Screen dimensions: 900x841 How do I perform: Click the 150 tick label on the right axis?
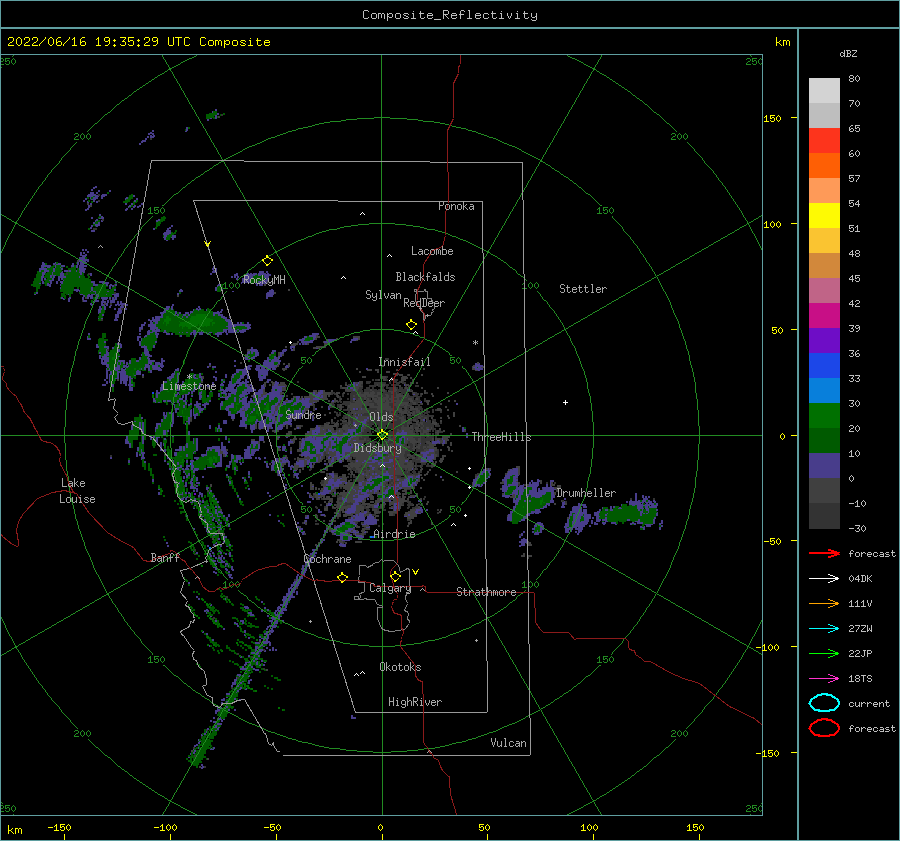tap(772, 118)
